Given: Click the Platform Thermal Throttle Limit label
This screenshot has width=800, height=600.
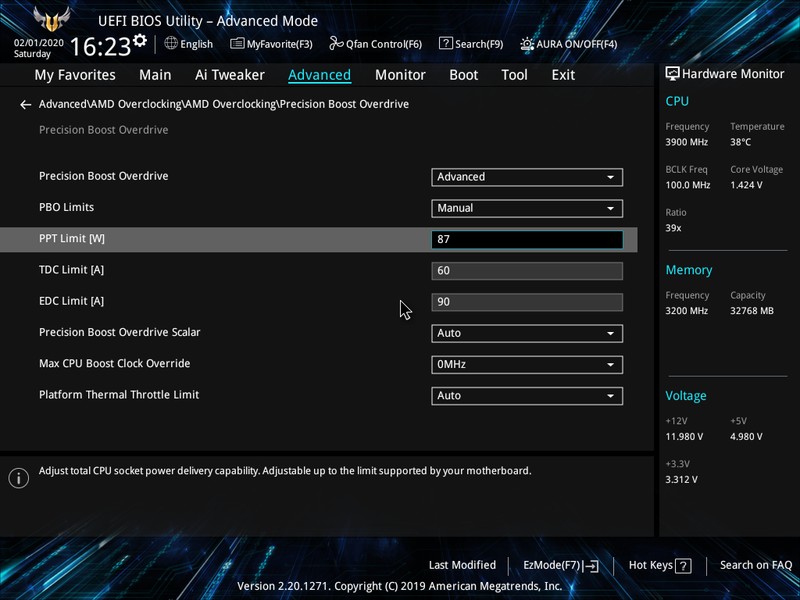Looking at the screenshot, I should point(119,394).
